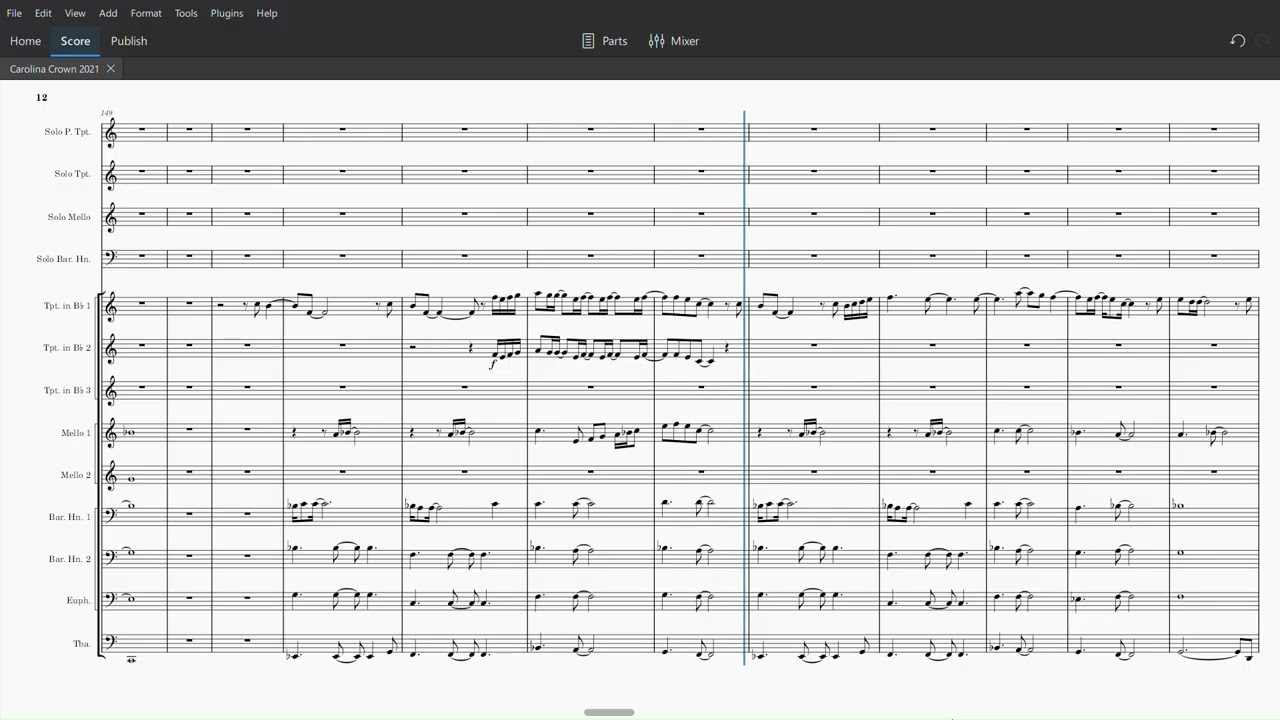Select the Solo Bar. Hn. staff label

tap(64, 259)
